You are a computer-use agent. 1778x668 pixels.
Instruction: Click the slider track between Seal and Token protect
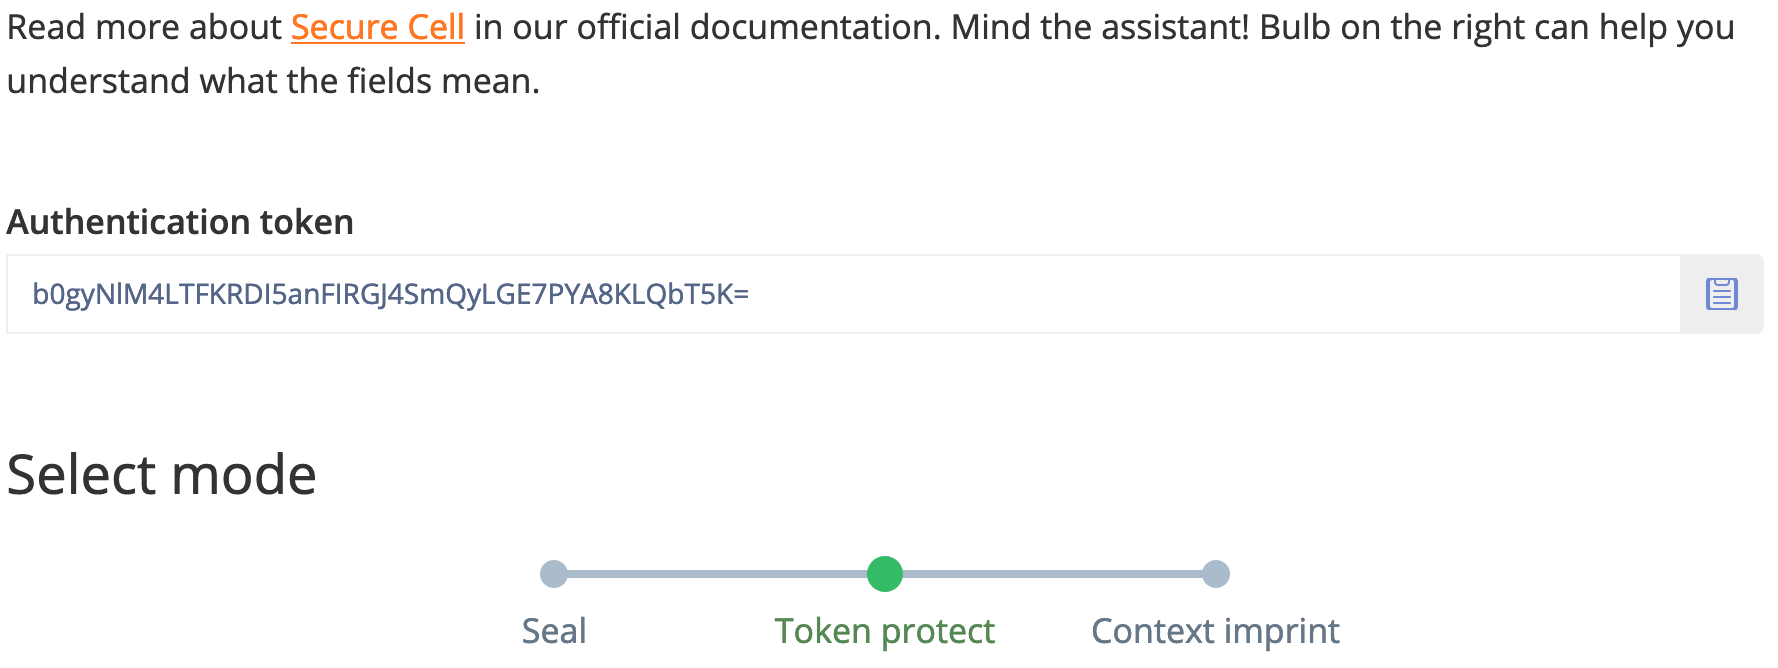click(x=720, y=574)
